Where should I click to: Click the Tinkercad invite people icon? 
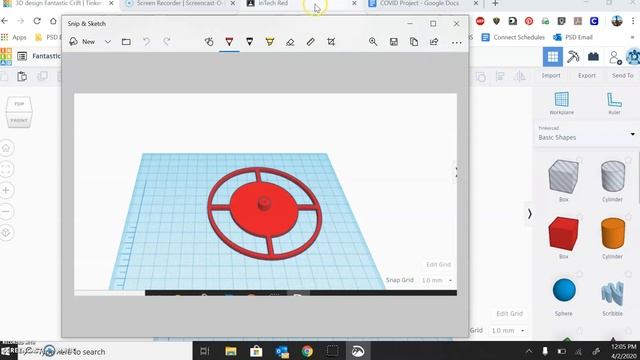click(x=615, y=58)
